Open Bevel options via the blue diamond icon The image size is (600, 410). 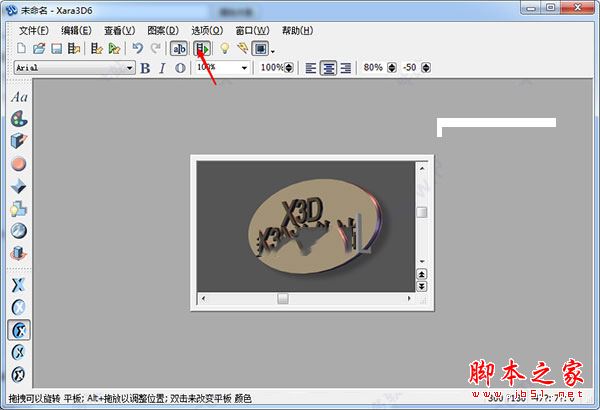[x=19, y=186]
